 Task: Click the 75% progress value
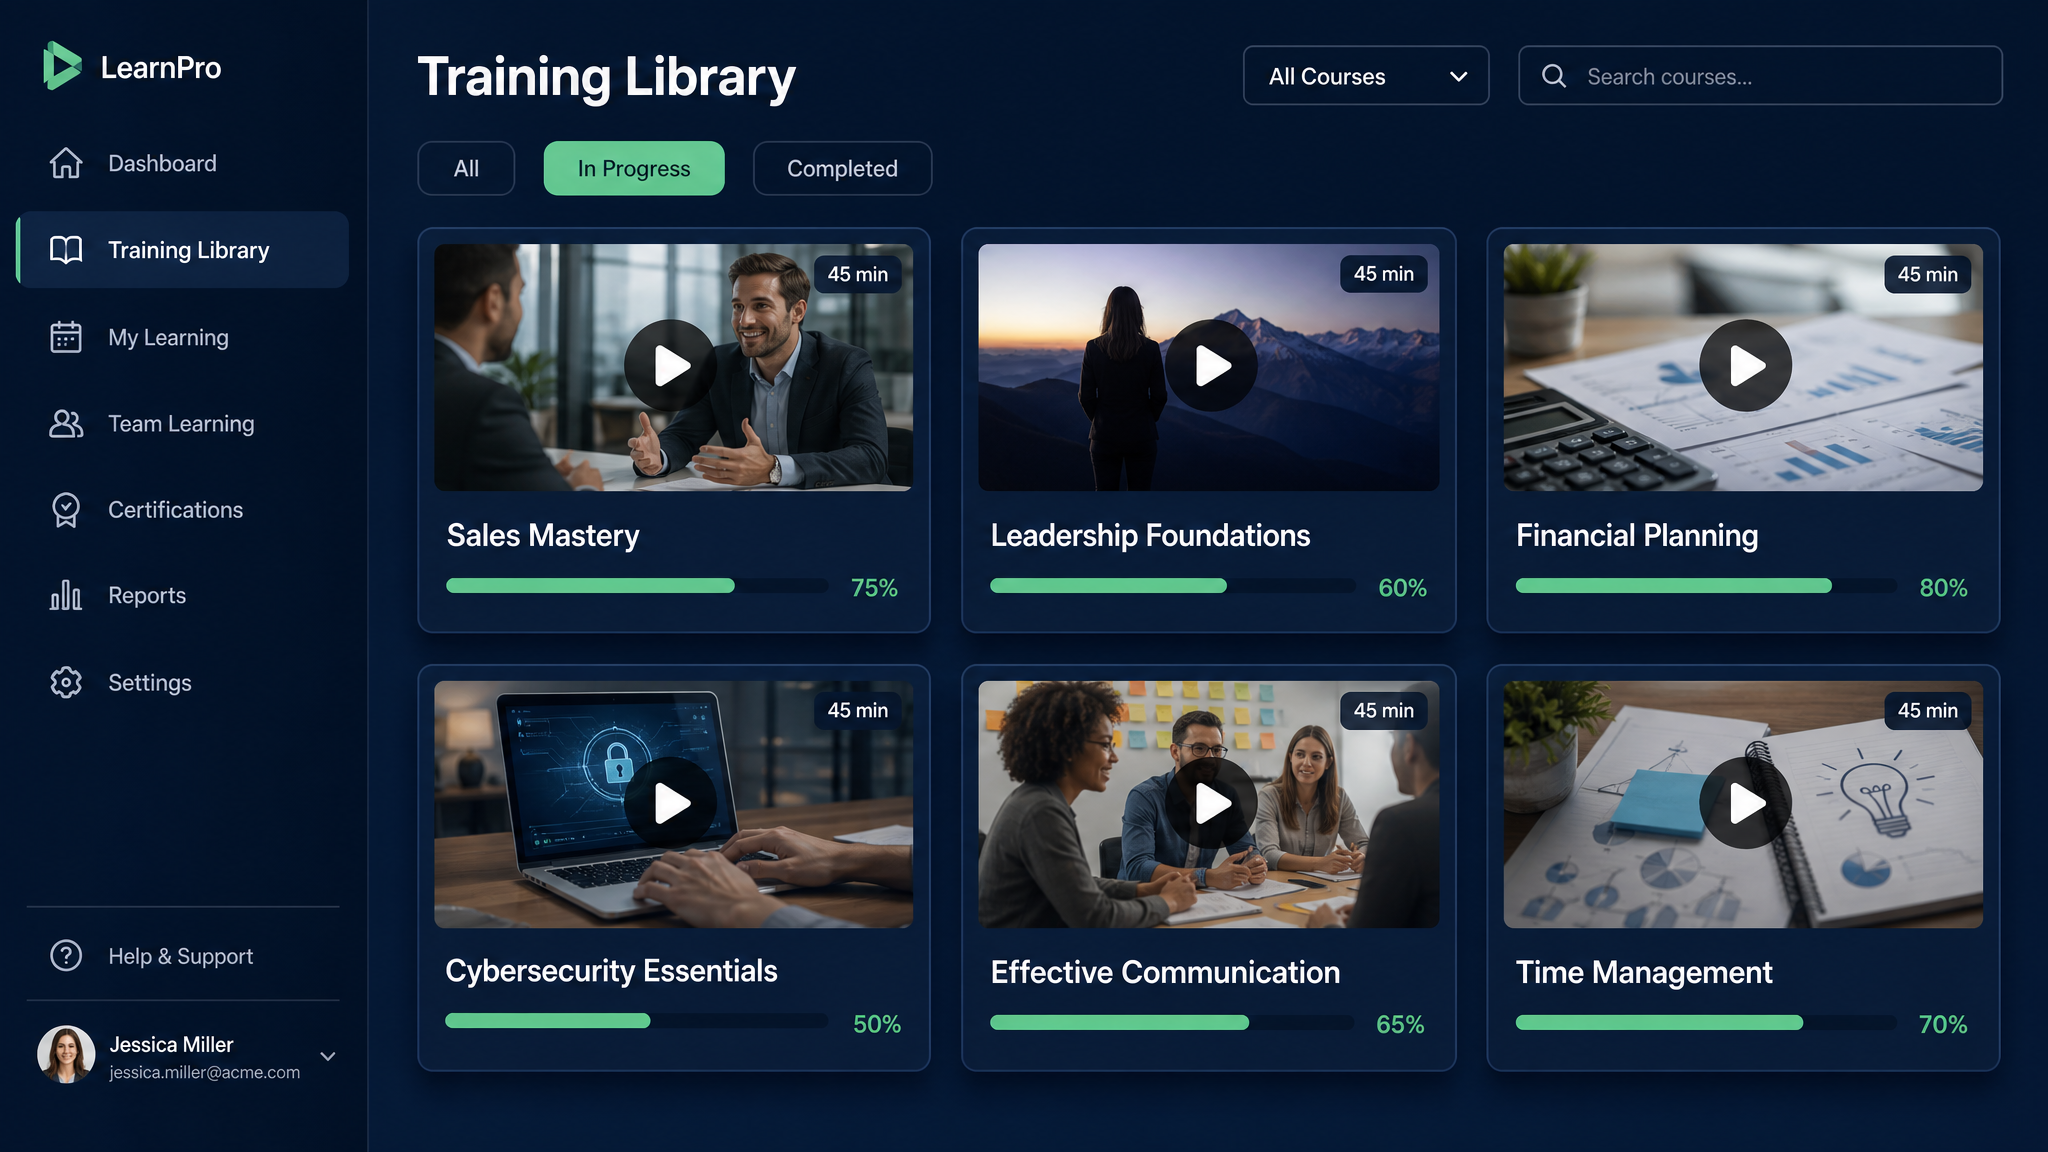[x=874, y=588]
